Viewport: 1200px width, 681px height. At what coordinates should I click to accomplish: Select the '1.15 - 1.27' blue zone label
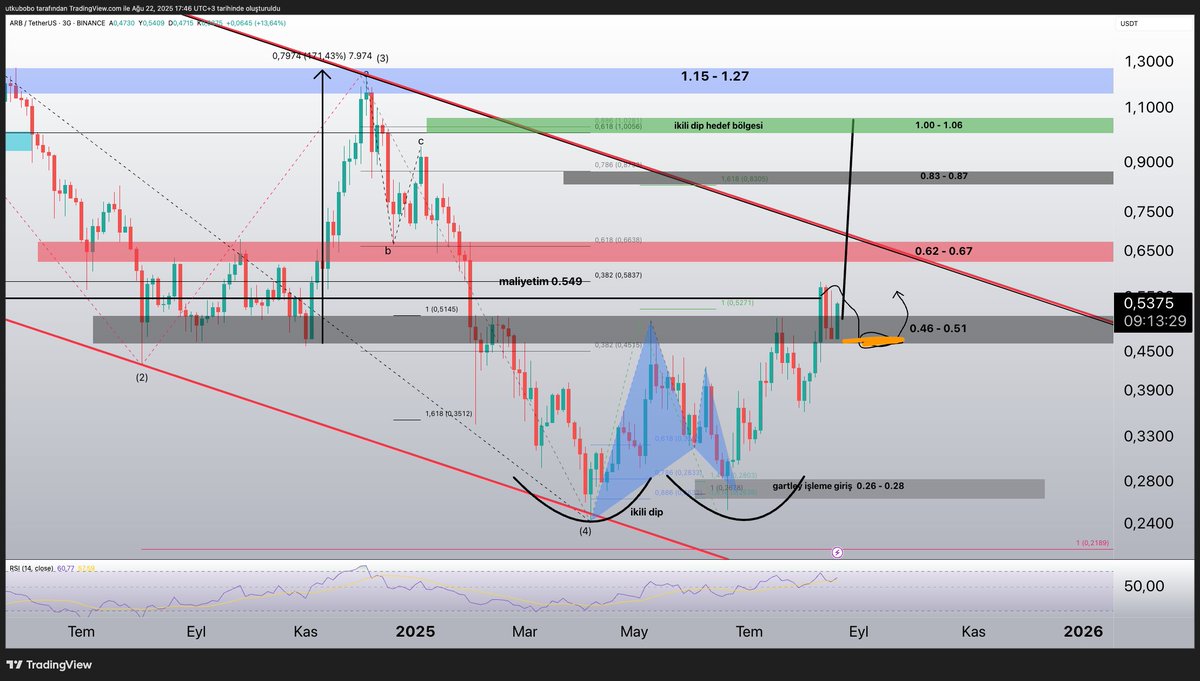715,76
